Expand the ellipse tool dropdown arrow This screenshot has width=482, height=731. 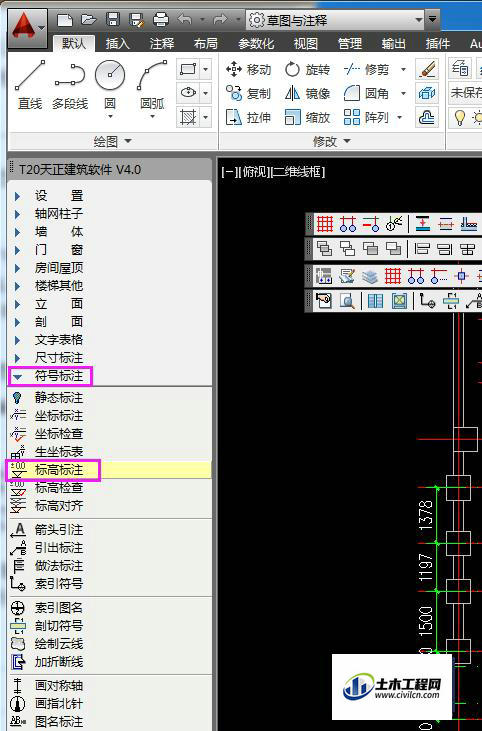click(206, 93)
